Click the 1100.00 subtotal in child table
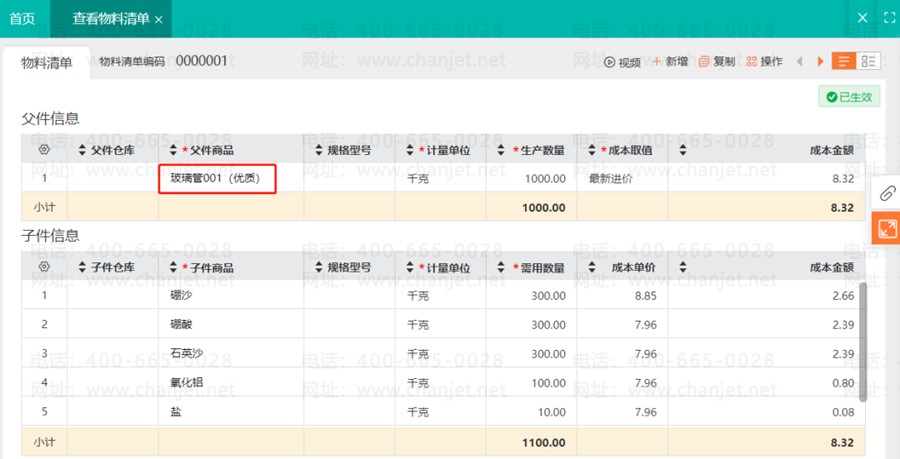900x459 pixels. point(544,442)
